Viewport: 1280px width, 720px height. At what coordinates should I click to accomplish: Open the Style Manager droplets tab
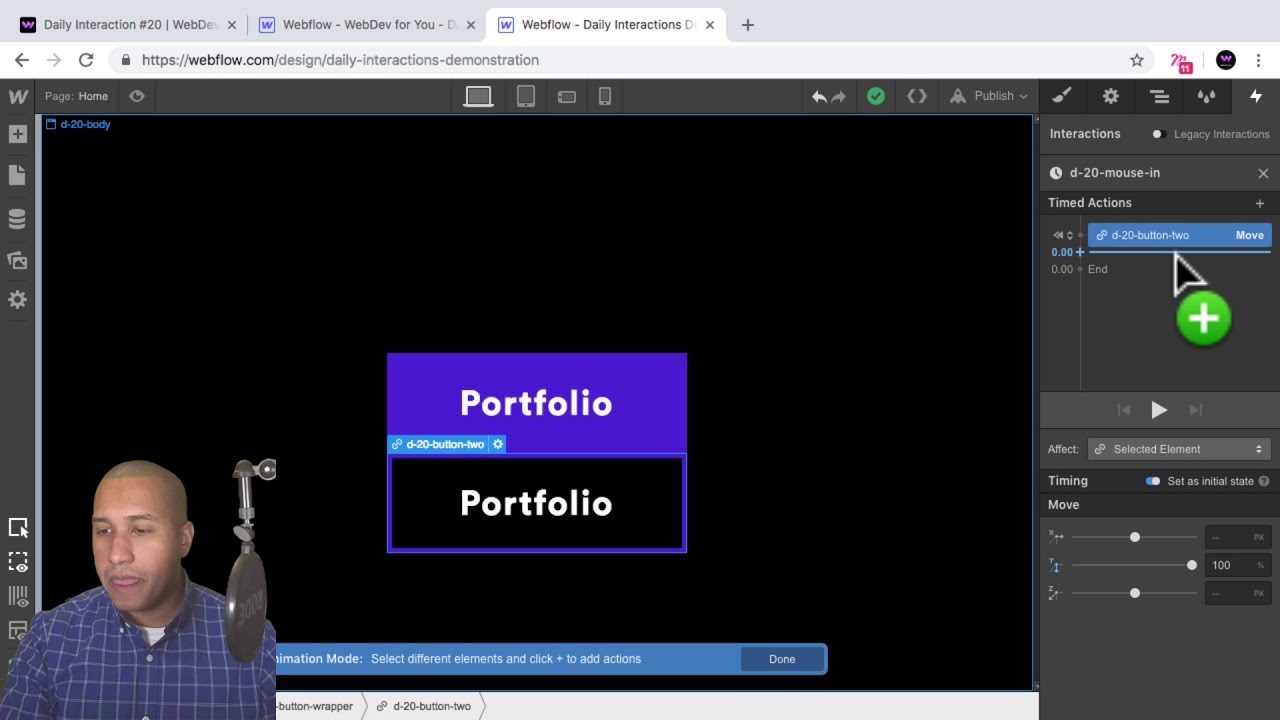tap(1207, 96)
